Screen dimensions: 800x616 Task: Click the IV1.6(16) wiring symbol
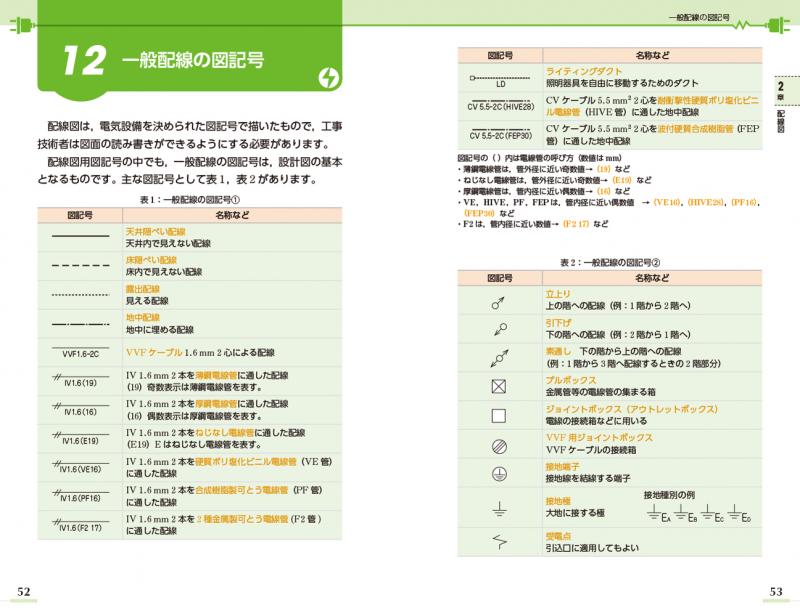81,409
